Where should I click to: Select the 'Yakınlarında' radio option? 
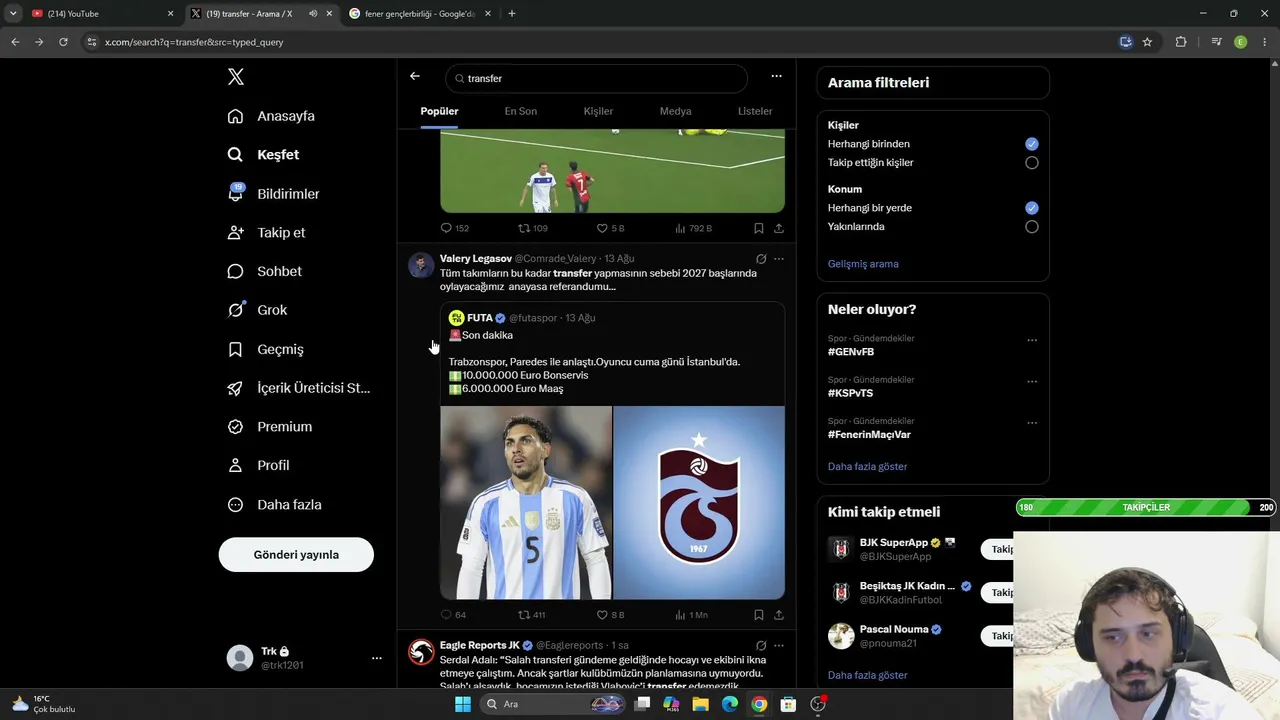click(x=1032, y=227)
